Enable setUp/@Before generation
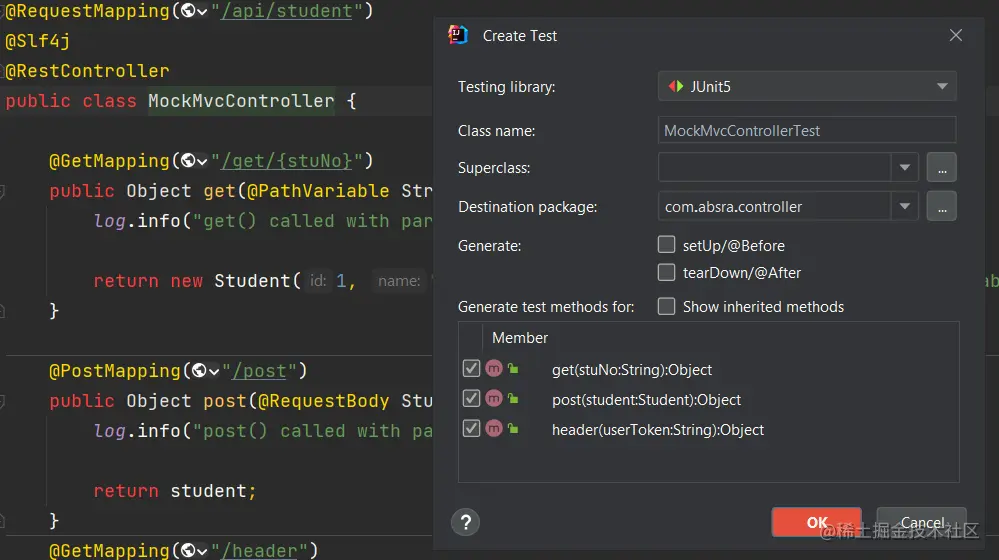Screen dimensions: 999x560 tap(666, 245)
